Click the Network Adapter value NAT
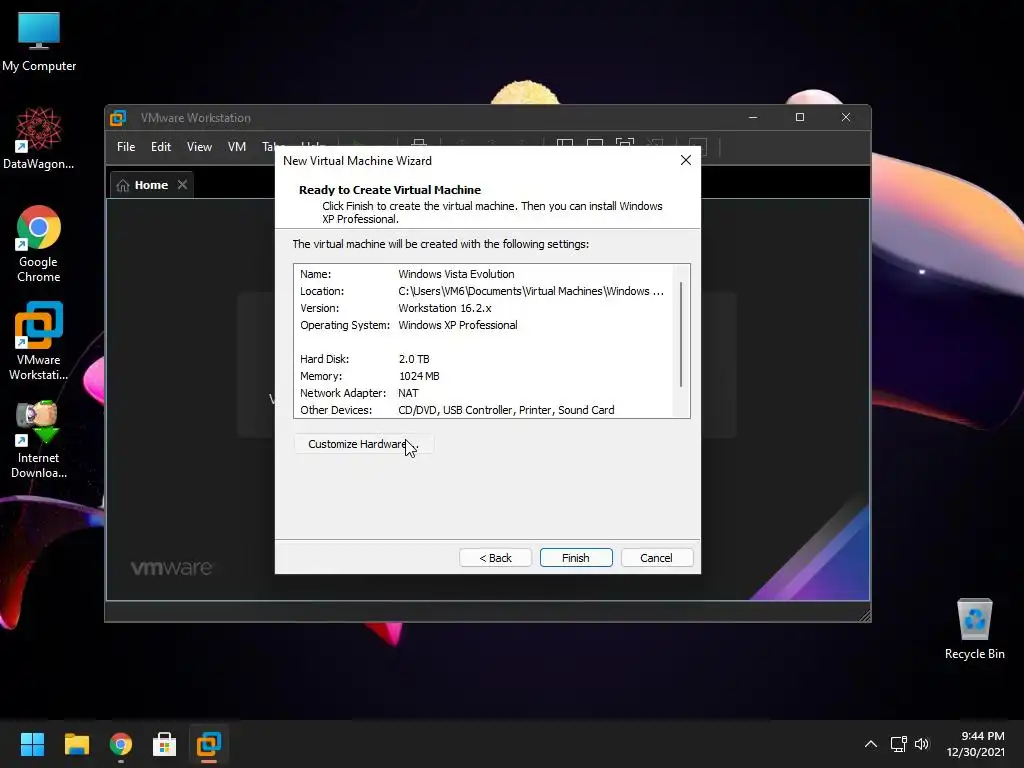 [408, 393]
